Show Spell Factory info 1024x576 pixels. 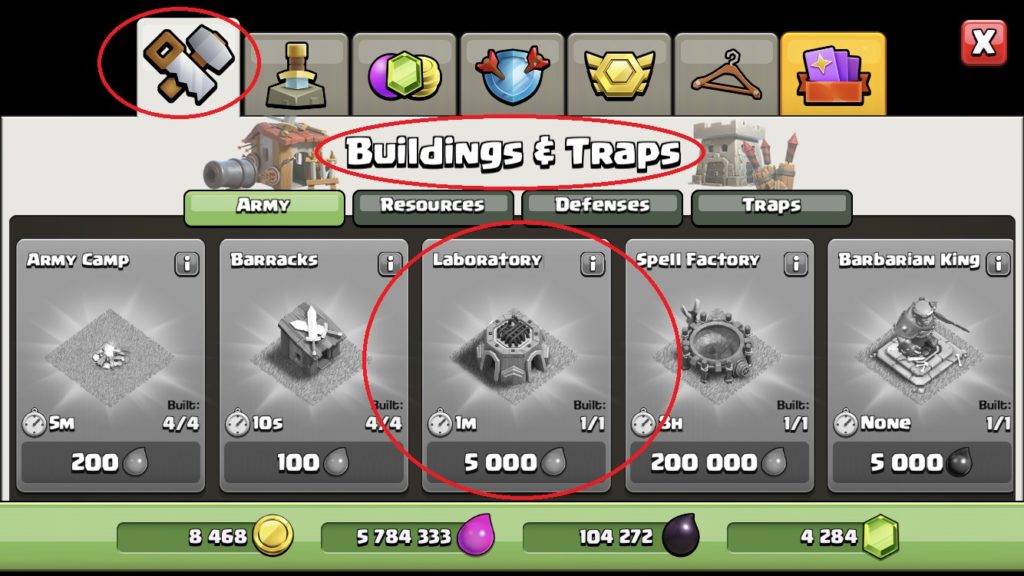795,264
